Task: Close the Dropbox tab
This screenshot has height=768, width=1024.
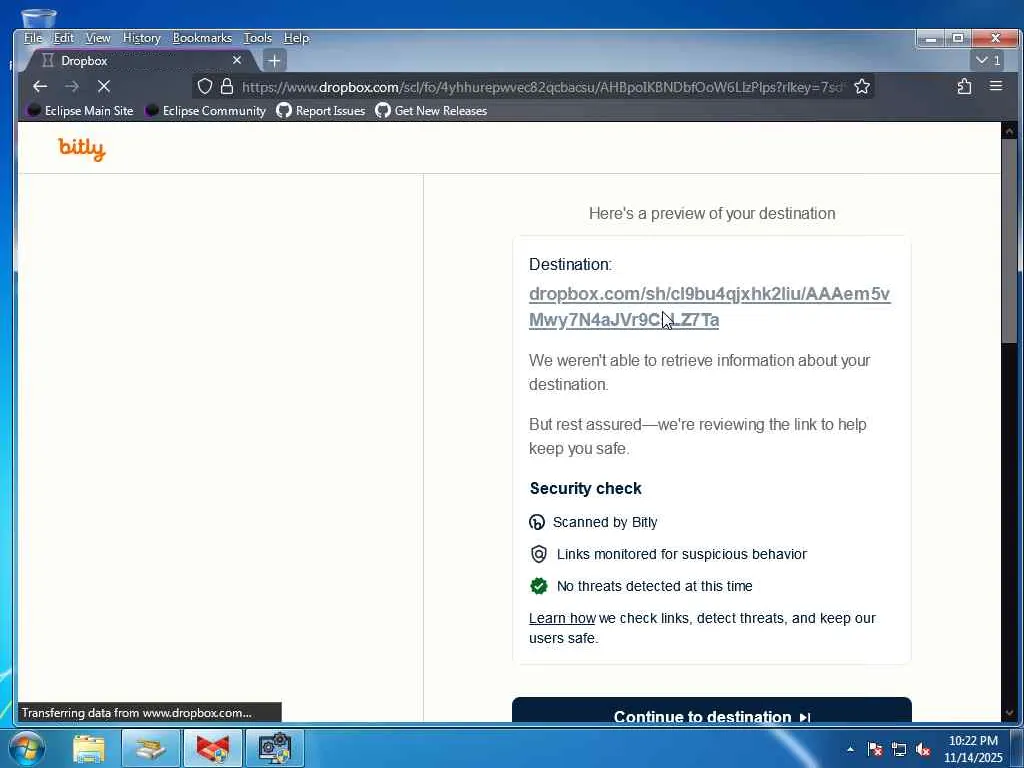Action: (237, 60)
